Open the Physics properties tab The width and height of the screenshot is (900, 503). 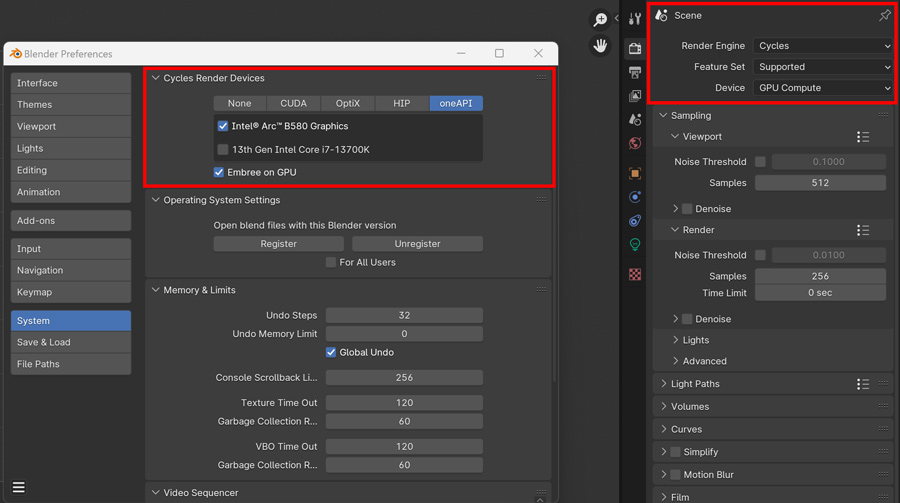635,197
